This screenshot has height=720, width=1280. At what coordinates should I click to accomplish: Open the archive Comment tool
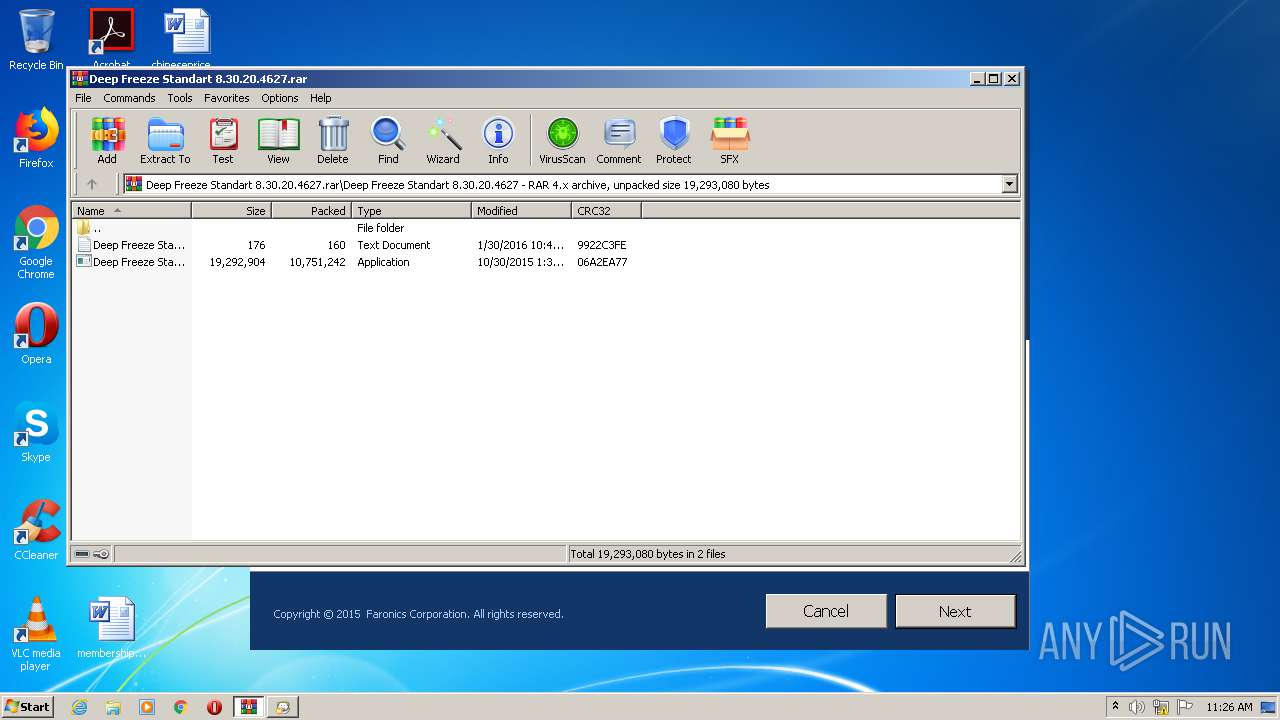click(x=619, y=140)
